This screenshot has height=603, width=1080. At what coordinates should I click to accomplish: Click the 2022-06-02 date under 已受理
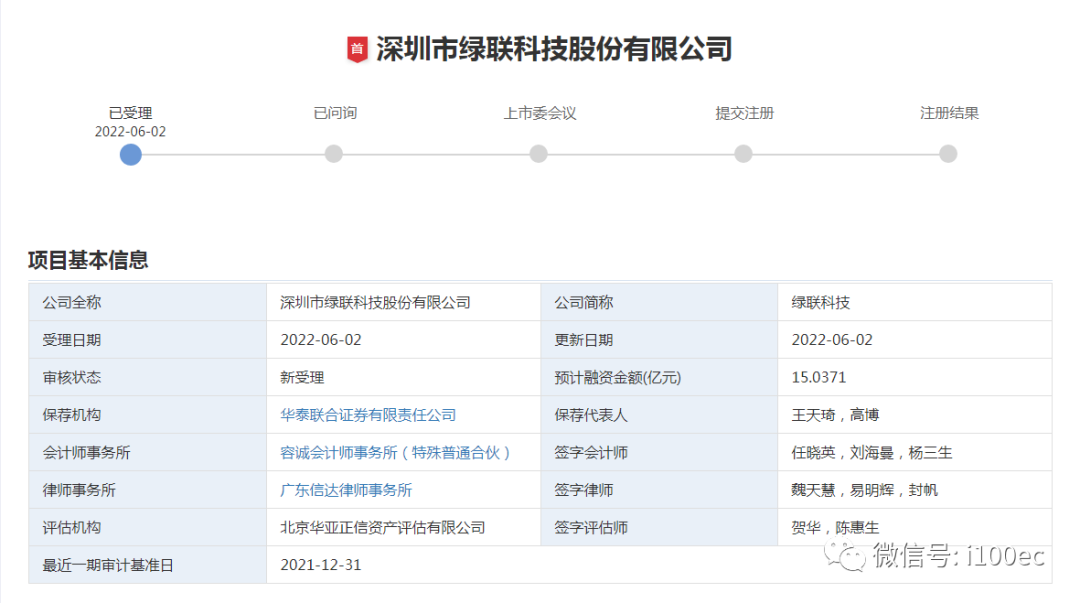(130, 132)
